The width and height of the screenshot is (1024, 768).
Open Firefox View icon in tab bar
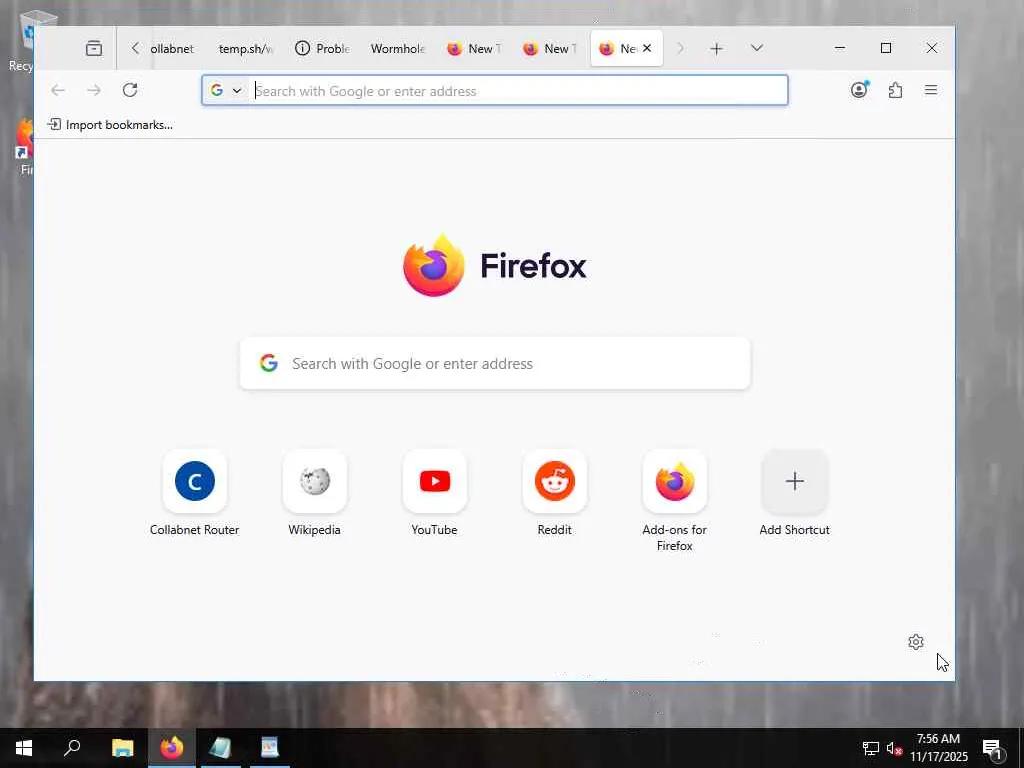(94, 48)
